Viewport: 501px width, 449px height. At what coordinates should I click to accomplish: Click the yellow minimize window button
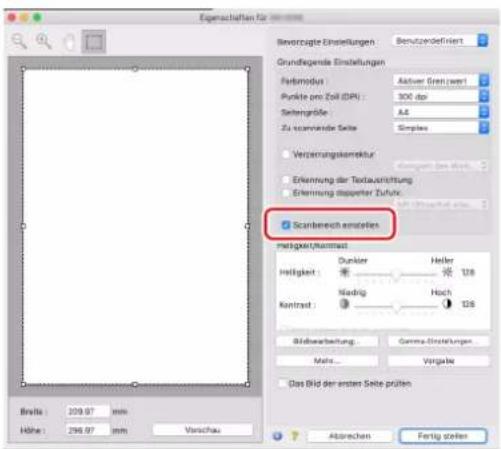(24, 17)
